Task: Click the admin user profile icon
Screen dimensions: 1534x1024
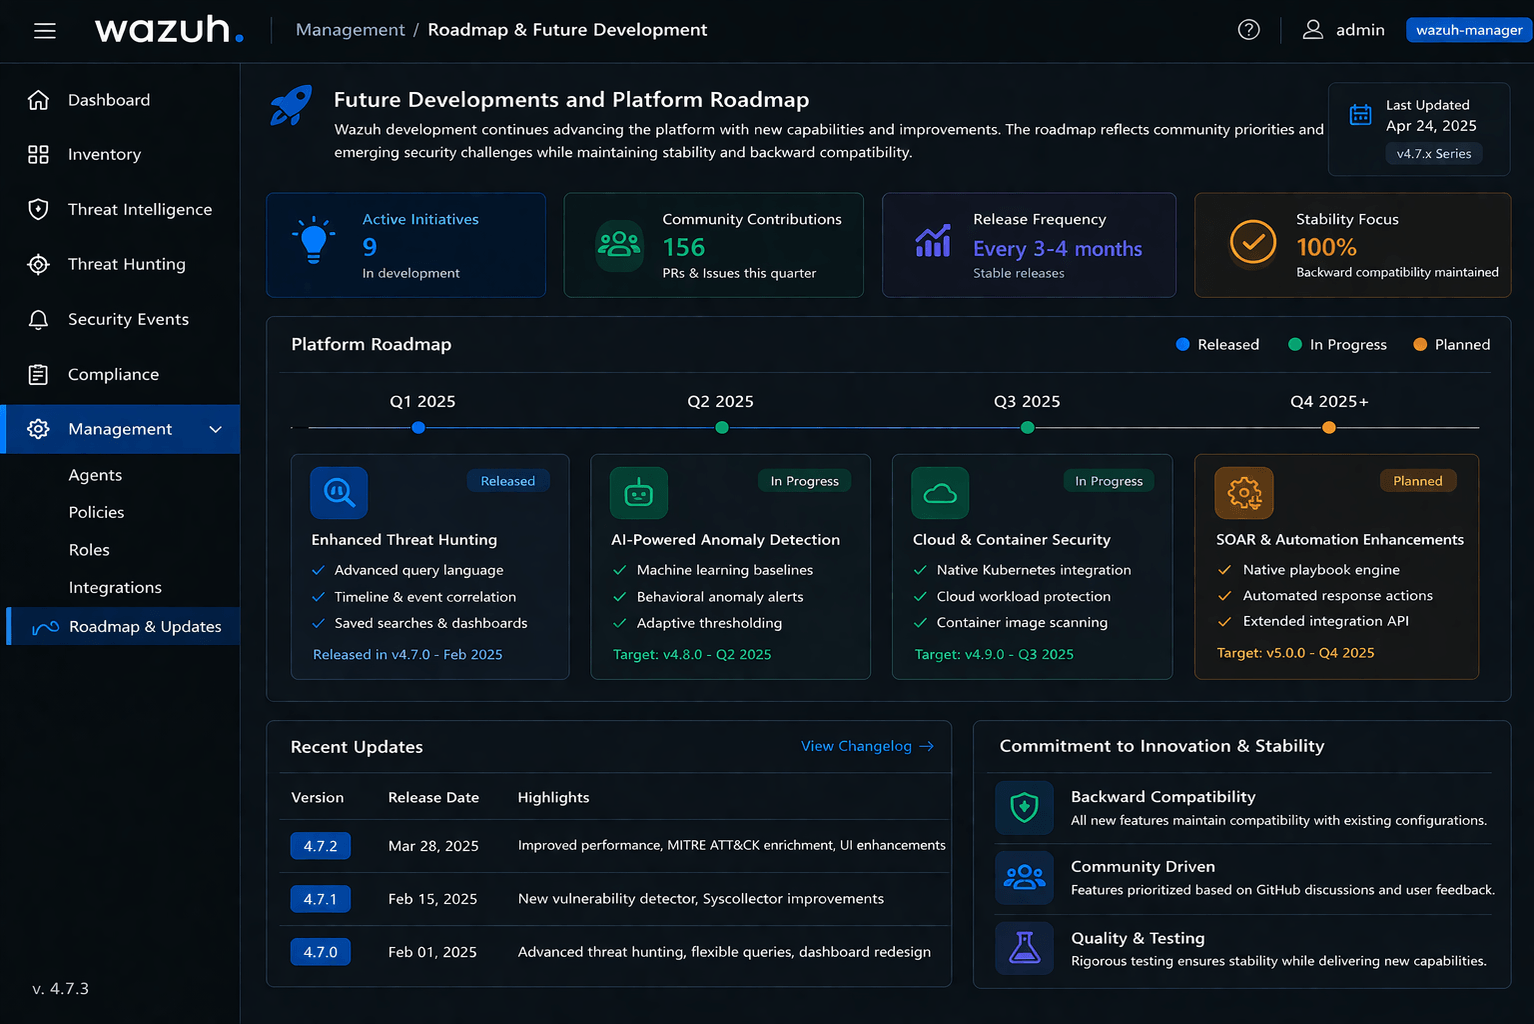Action: [x=1312, y=30]
